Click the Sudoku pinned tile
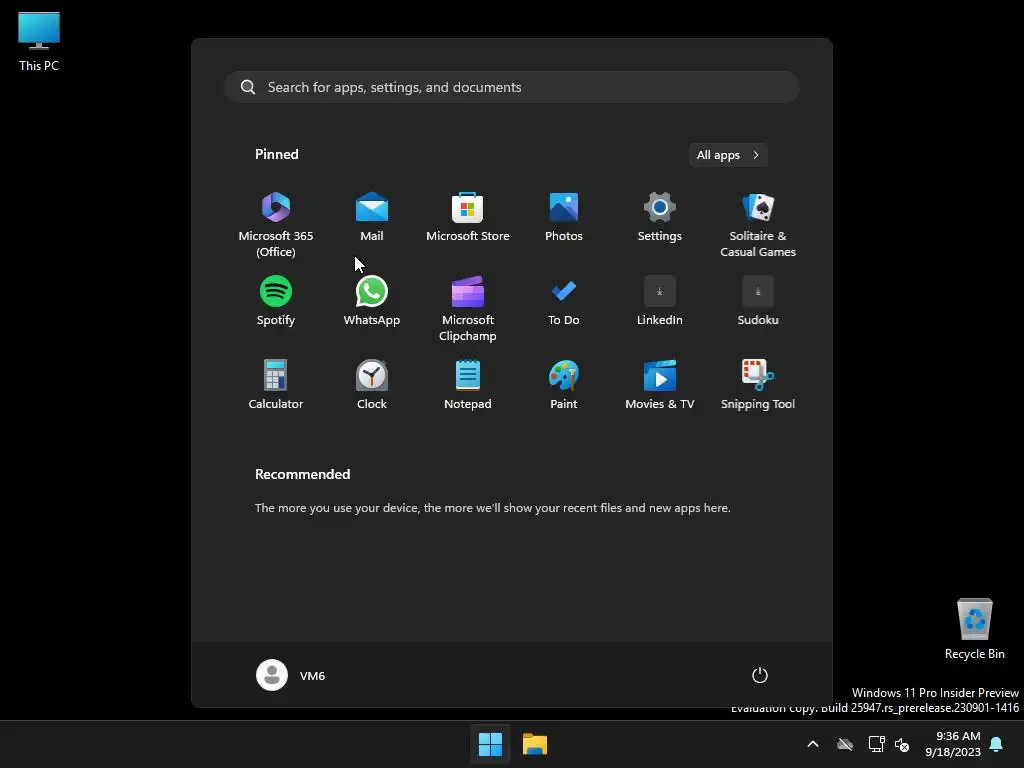The image size is (1024, 768). (x=758, y=301)
